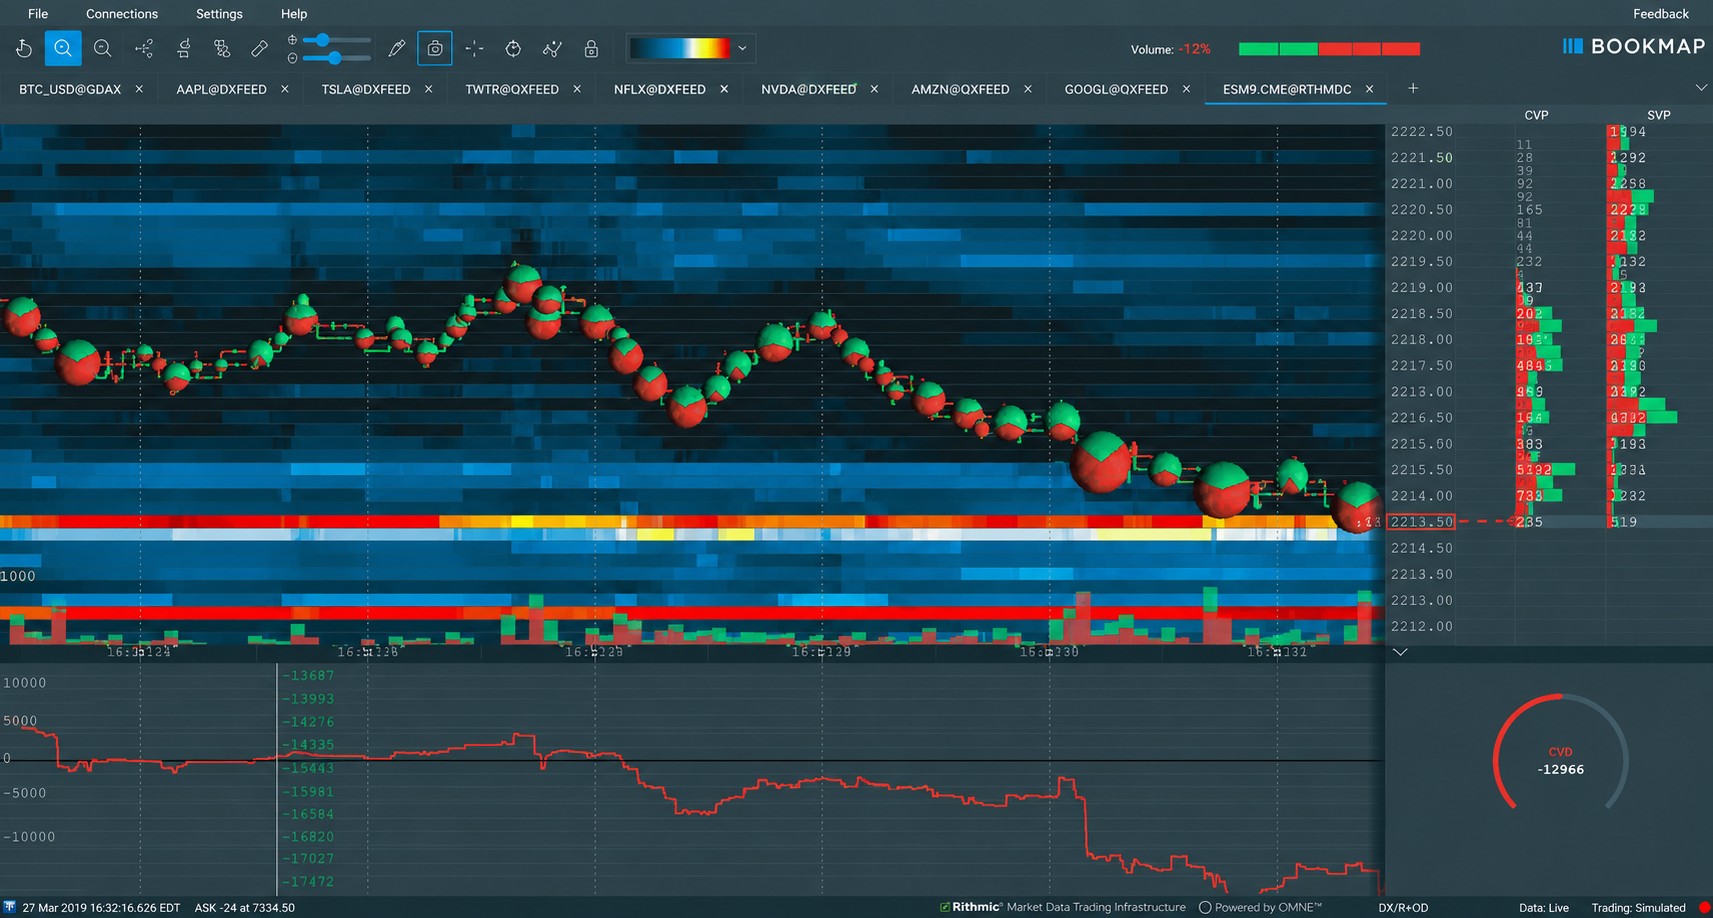Image resolution: width=1713 pixels, height=918 pixels.
Task: Open the heatmap color scheme dropdown
Action: tap(742, 48)
